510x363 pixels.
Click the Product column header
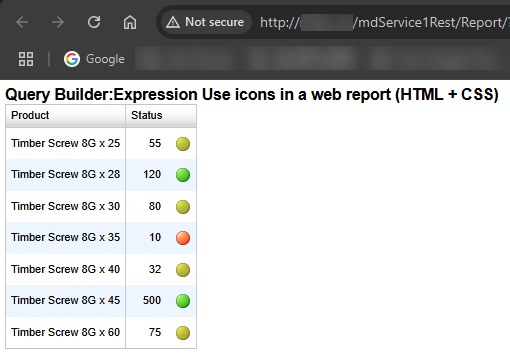pos(65,116)
